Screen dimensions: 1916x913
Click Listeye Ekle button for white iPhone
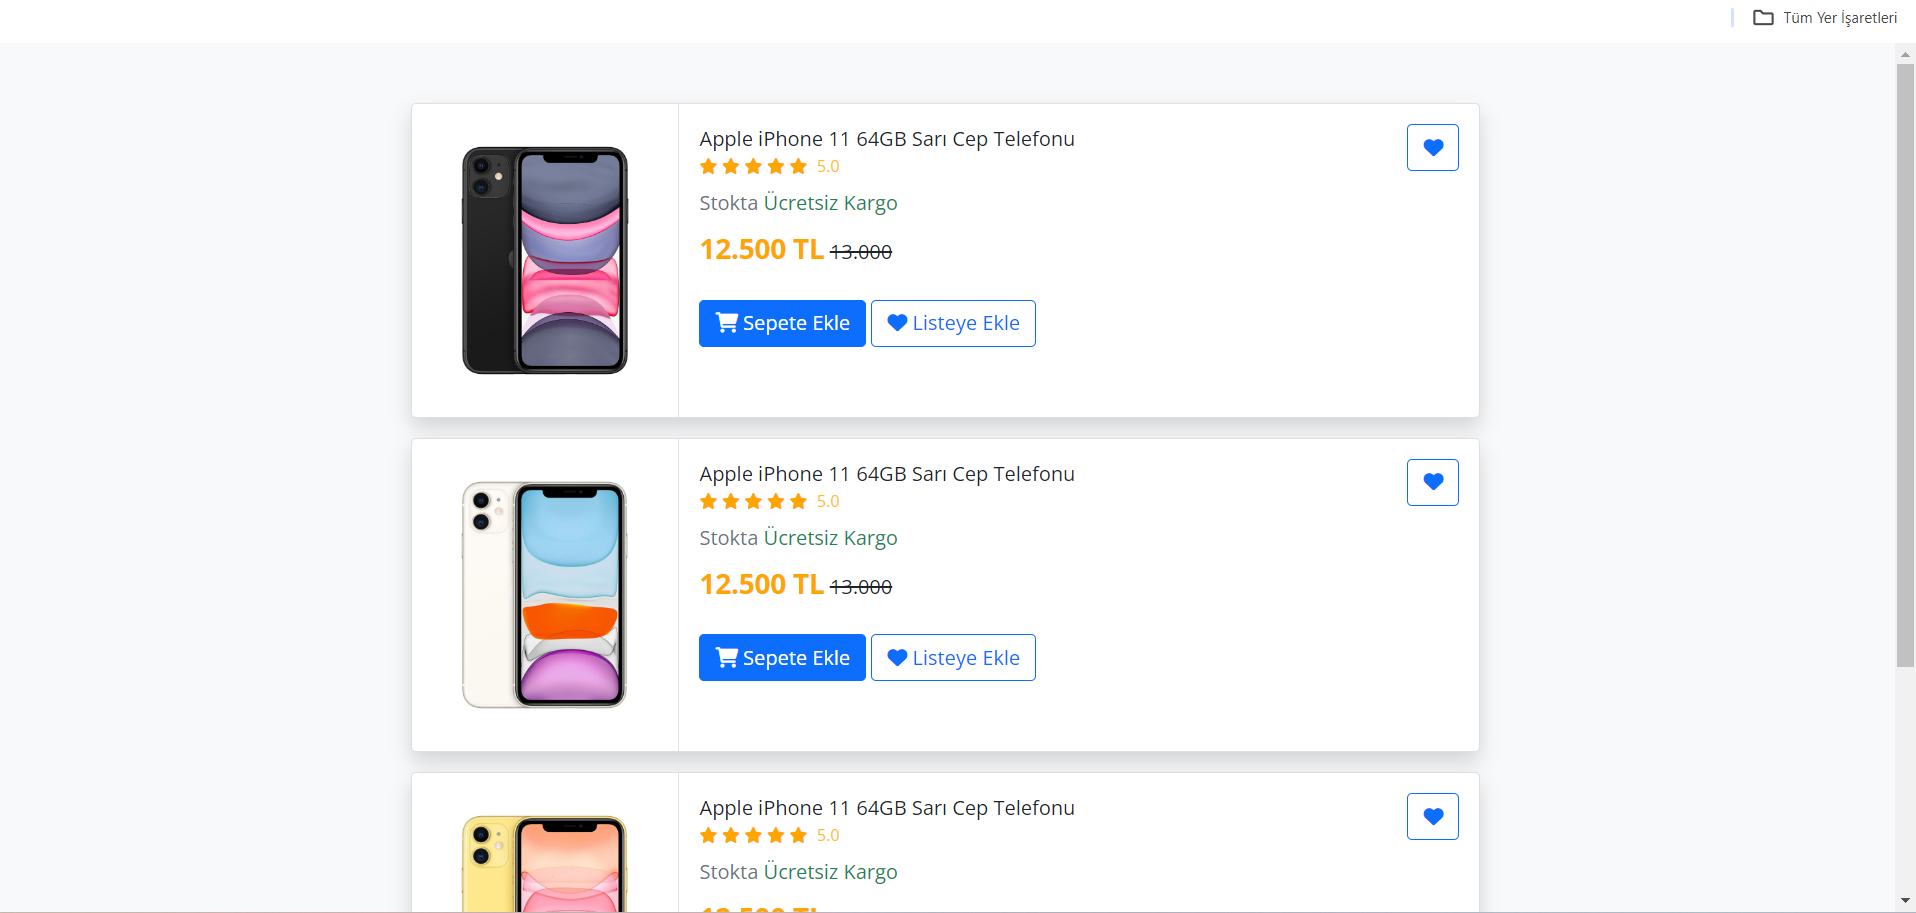[953, 658]
